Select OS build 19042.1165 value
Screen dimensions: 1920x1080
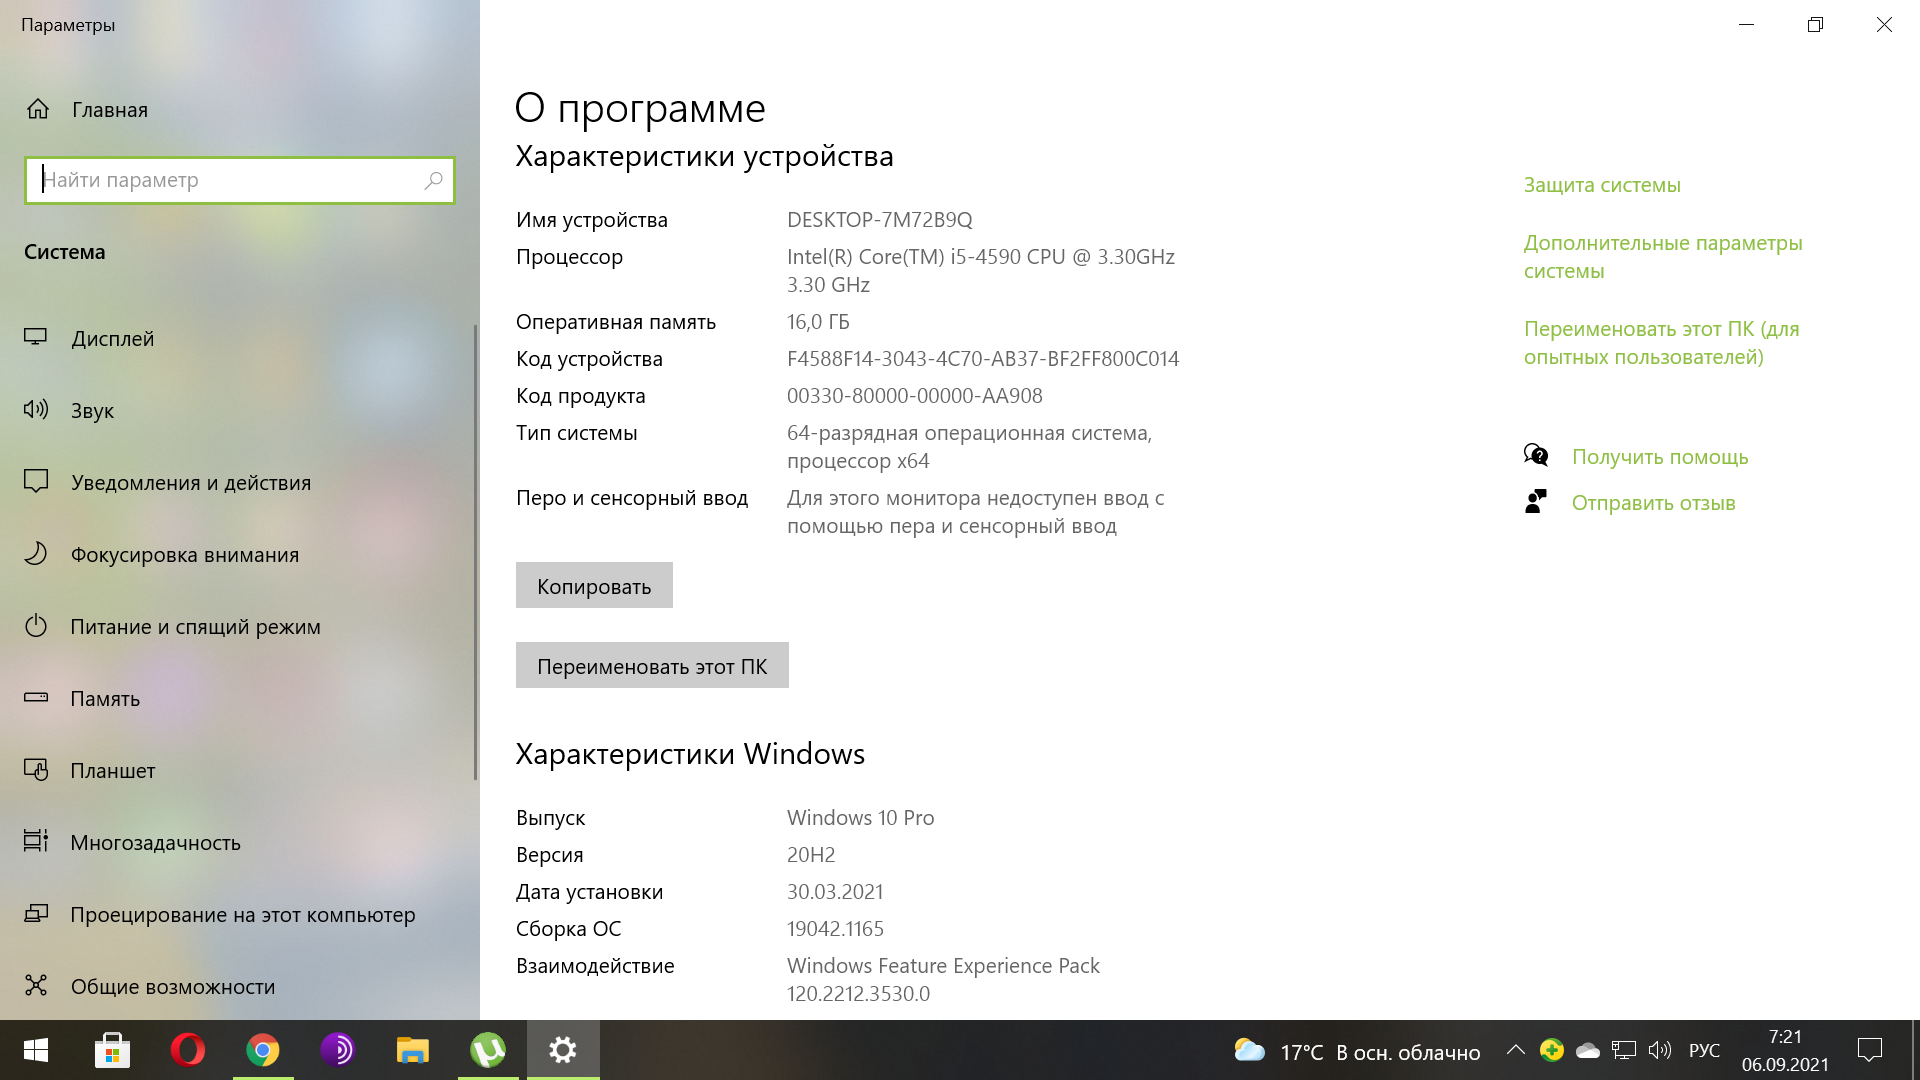tap(835, 928)
